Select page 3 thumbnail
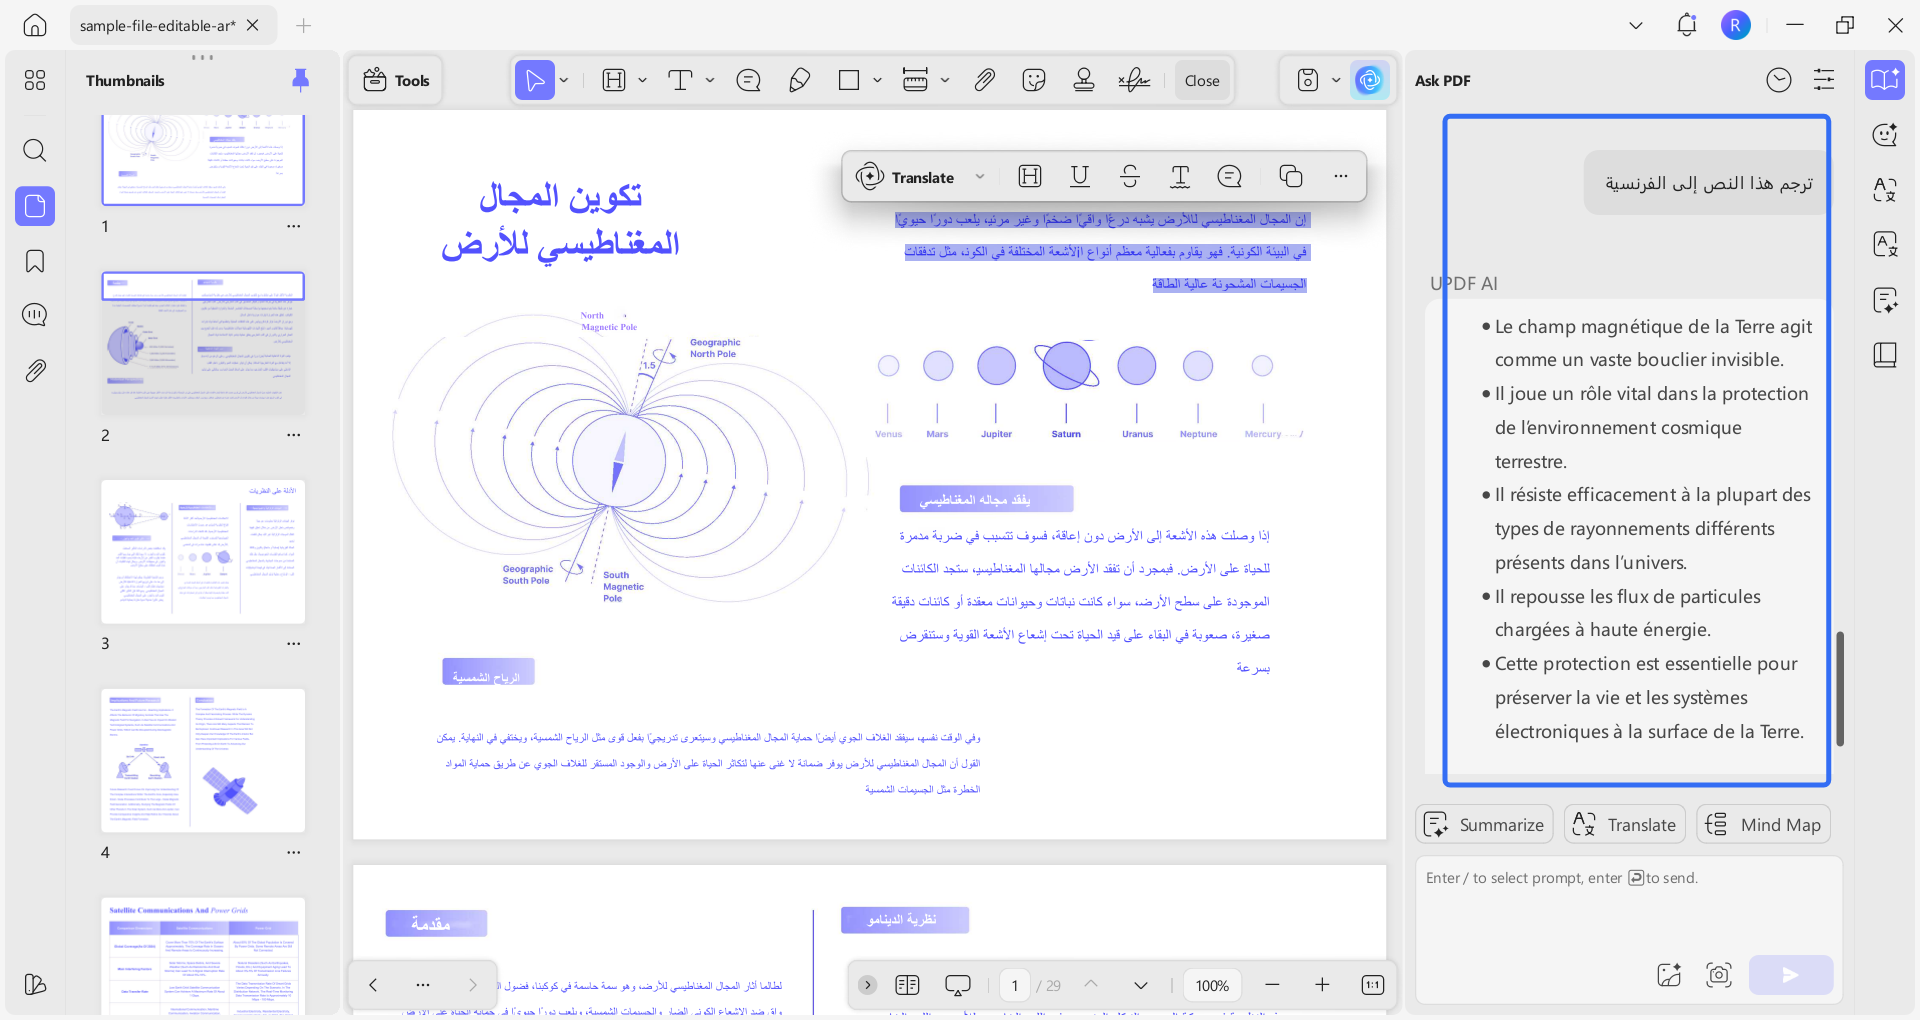 pos(203,552)
